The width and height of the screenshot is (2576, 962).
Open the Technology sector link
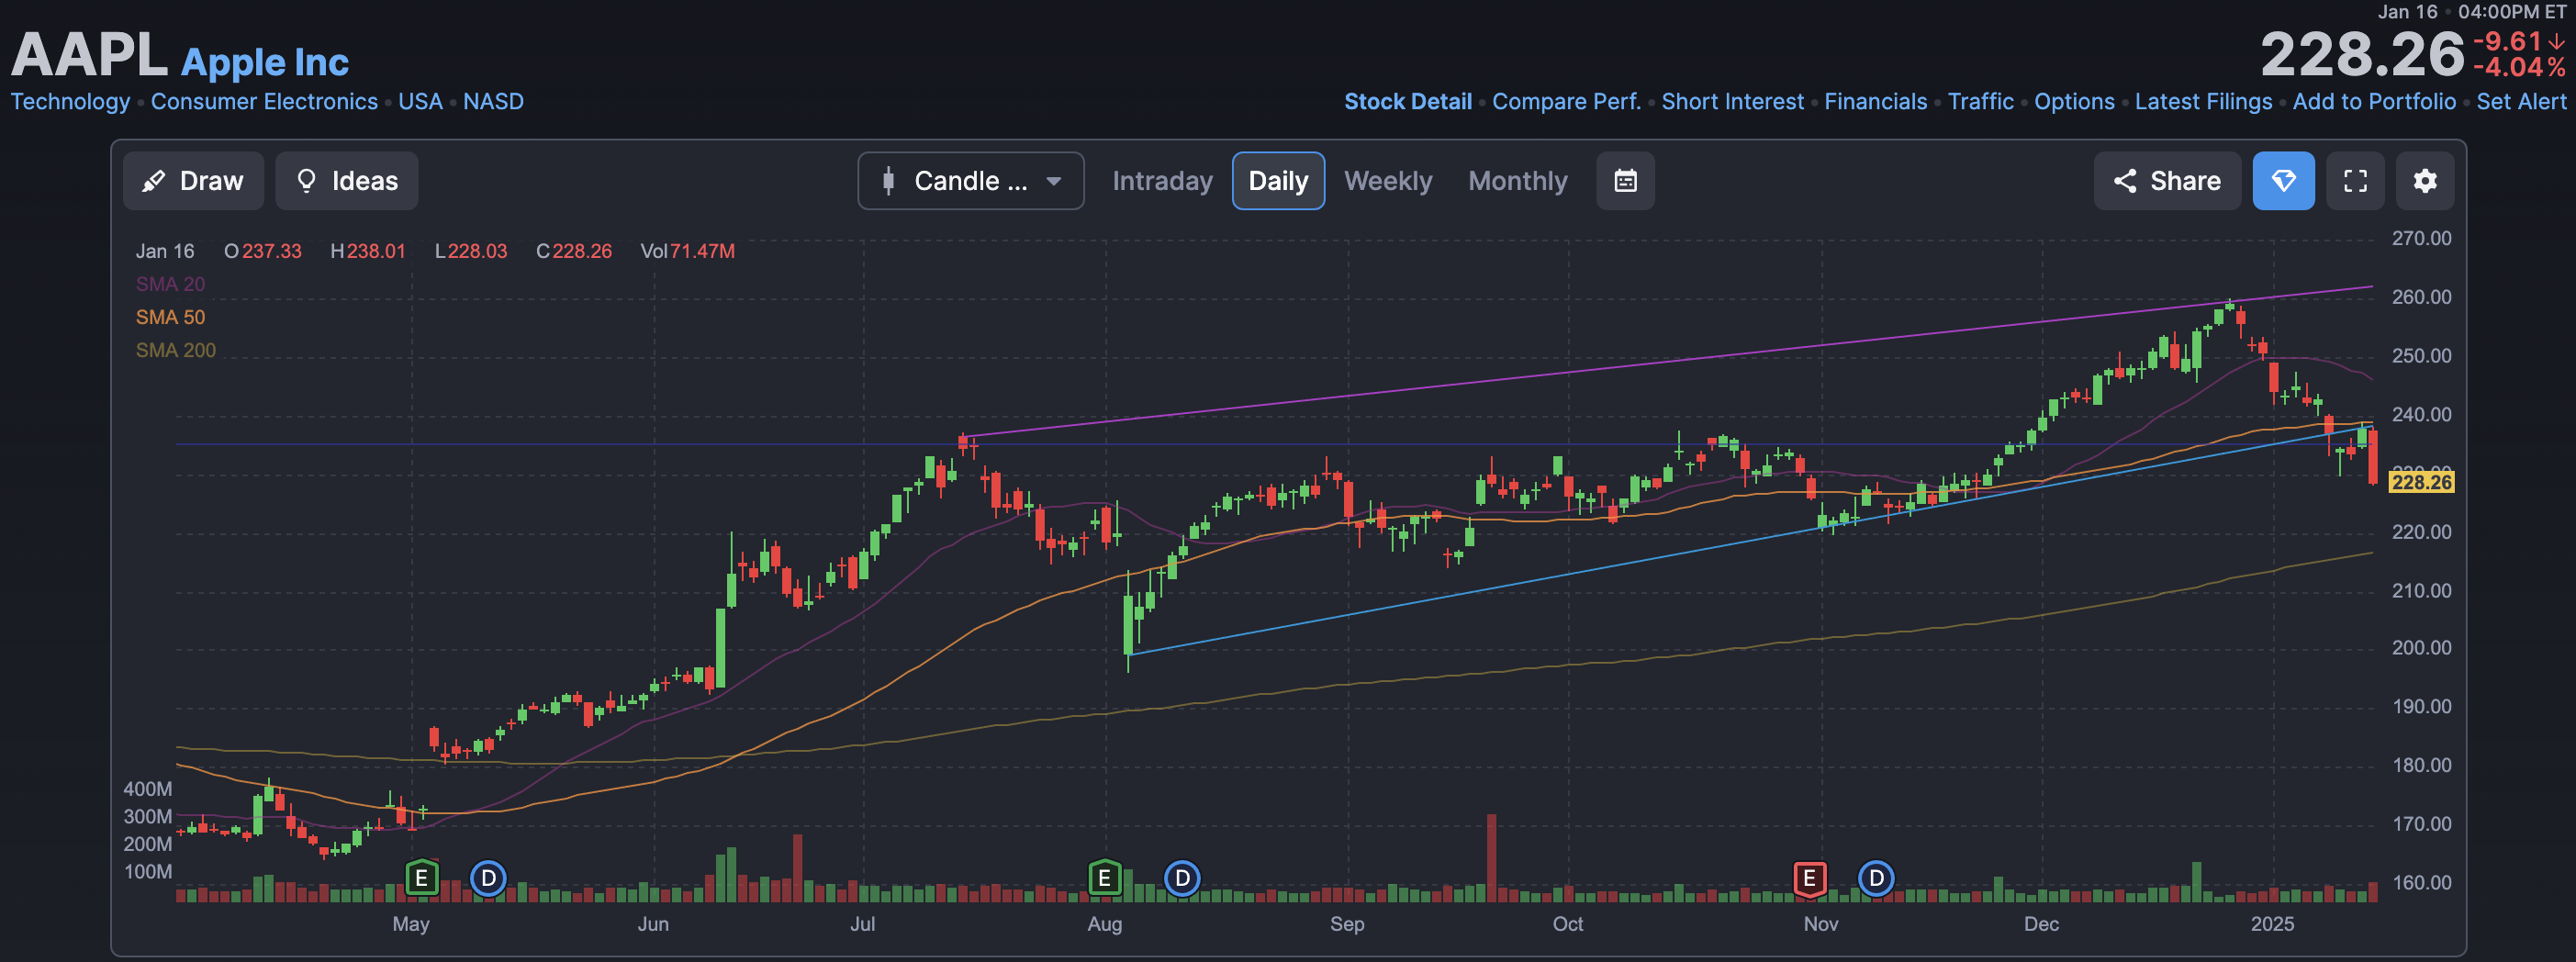click(70, 102)
